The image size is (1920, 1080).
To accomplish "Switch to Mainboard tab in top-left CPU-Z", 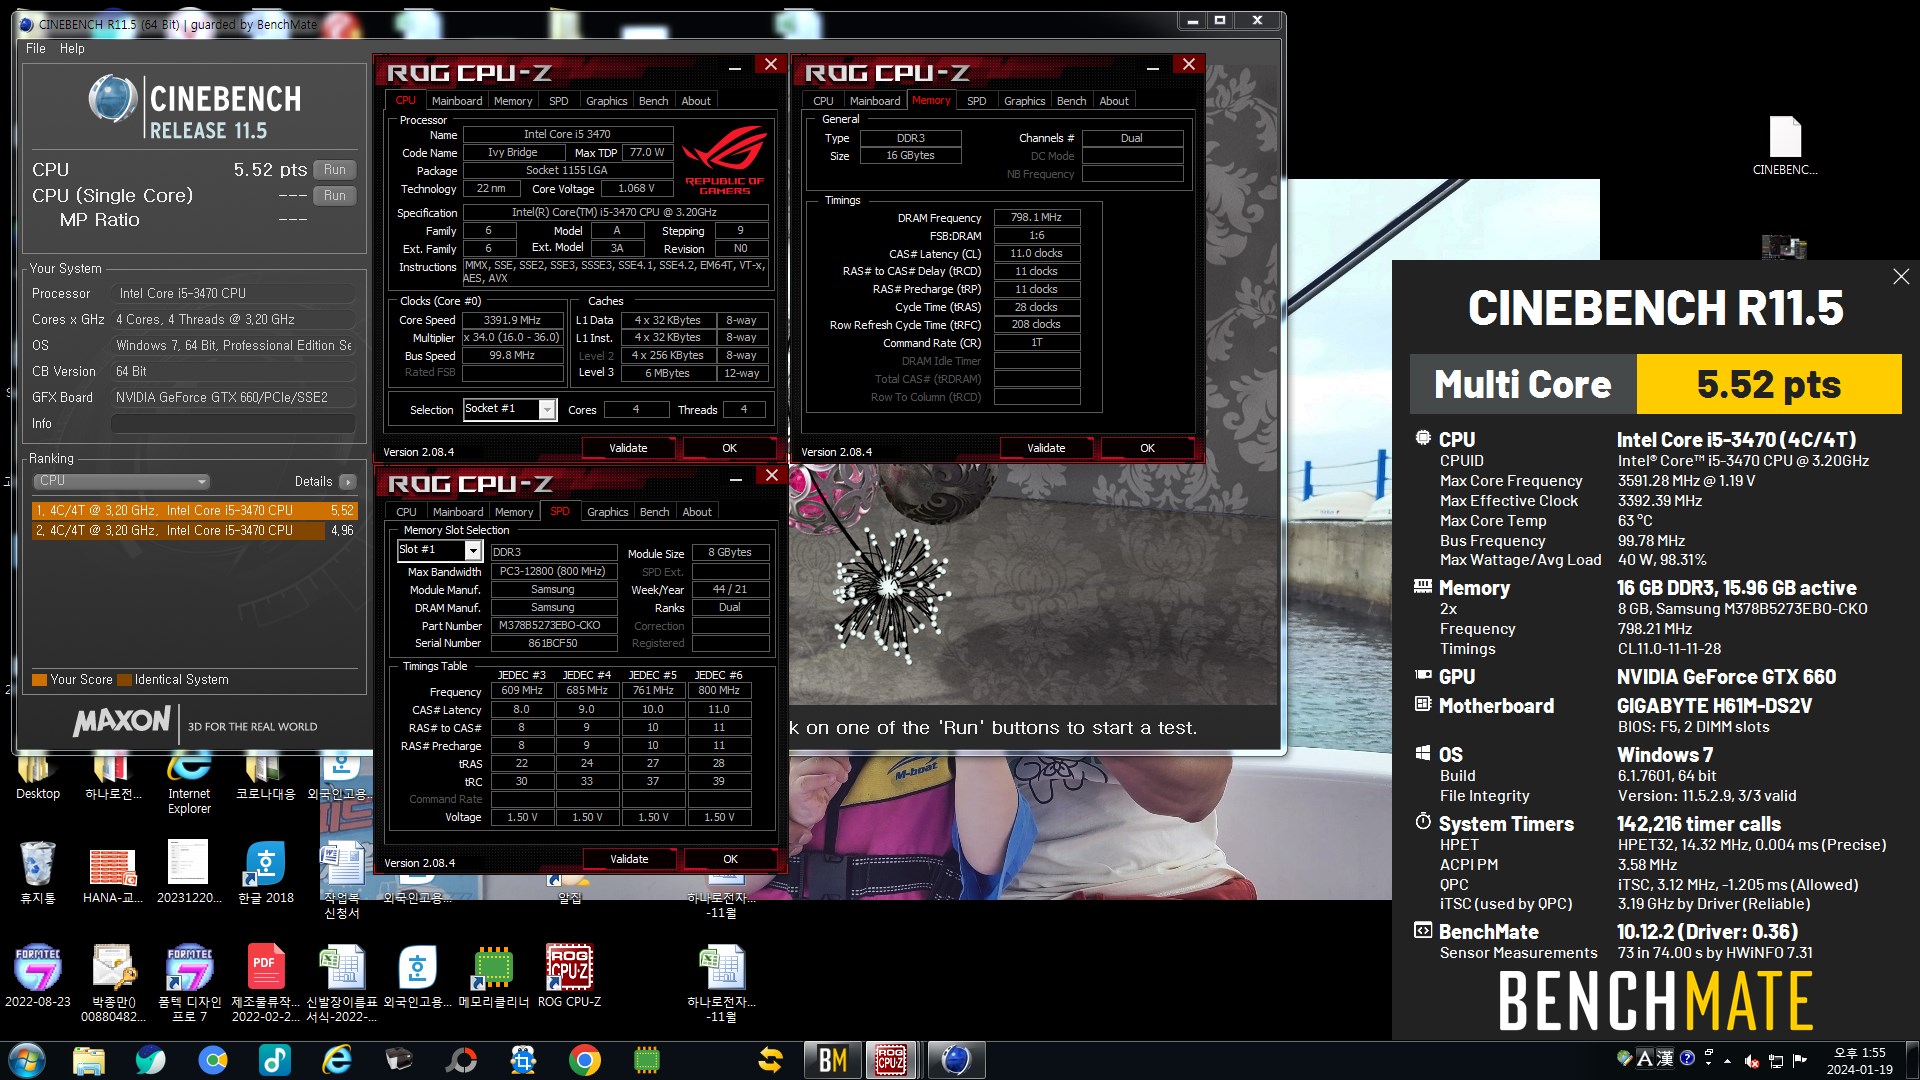I will [x=457, y=101].
